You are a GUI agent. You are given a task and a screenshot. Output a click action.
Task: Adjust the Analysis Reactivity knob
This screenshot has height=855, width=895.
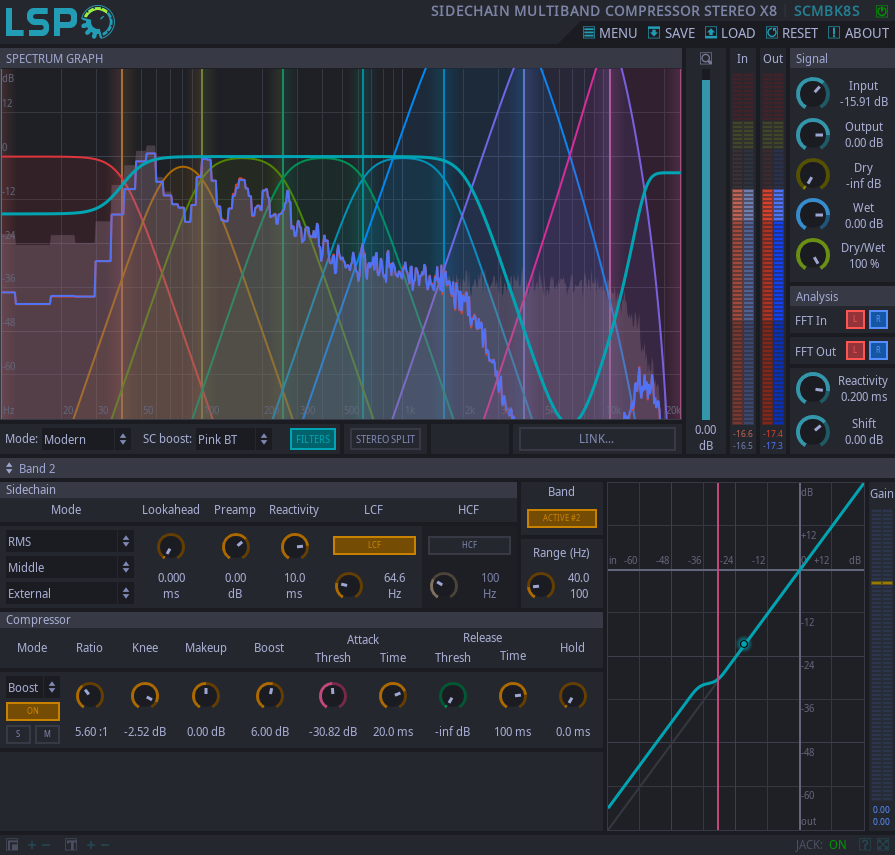pos(813,389)
